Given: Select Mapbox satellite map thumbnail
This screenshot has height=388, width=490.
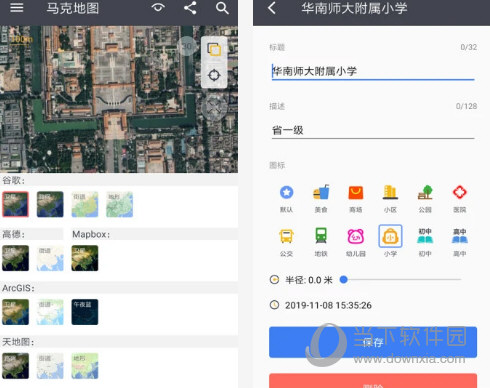Looking at the screenshot, I should tap(85, 258).
